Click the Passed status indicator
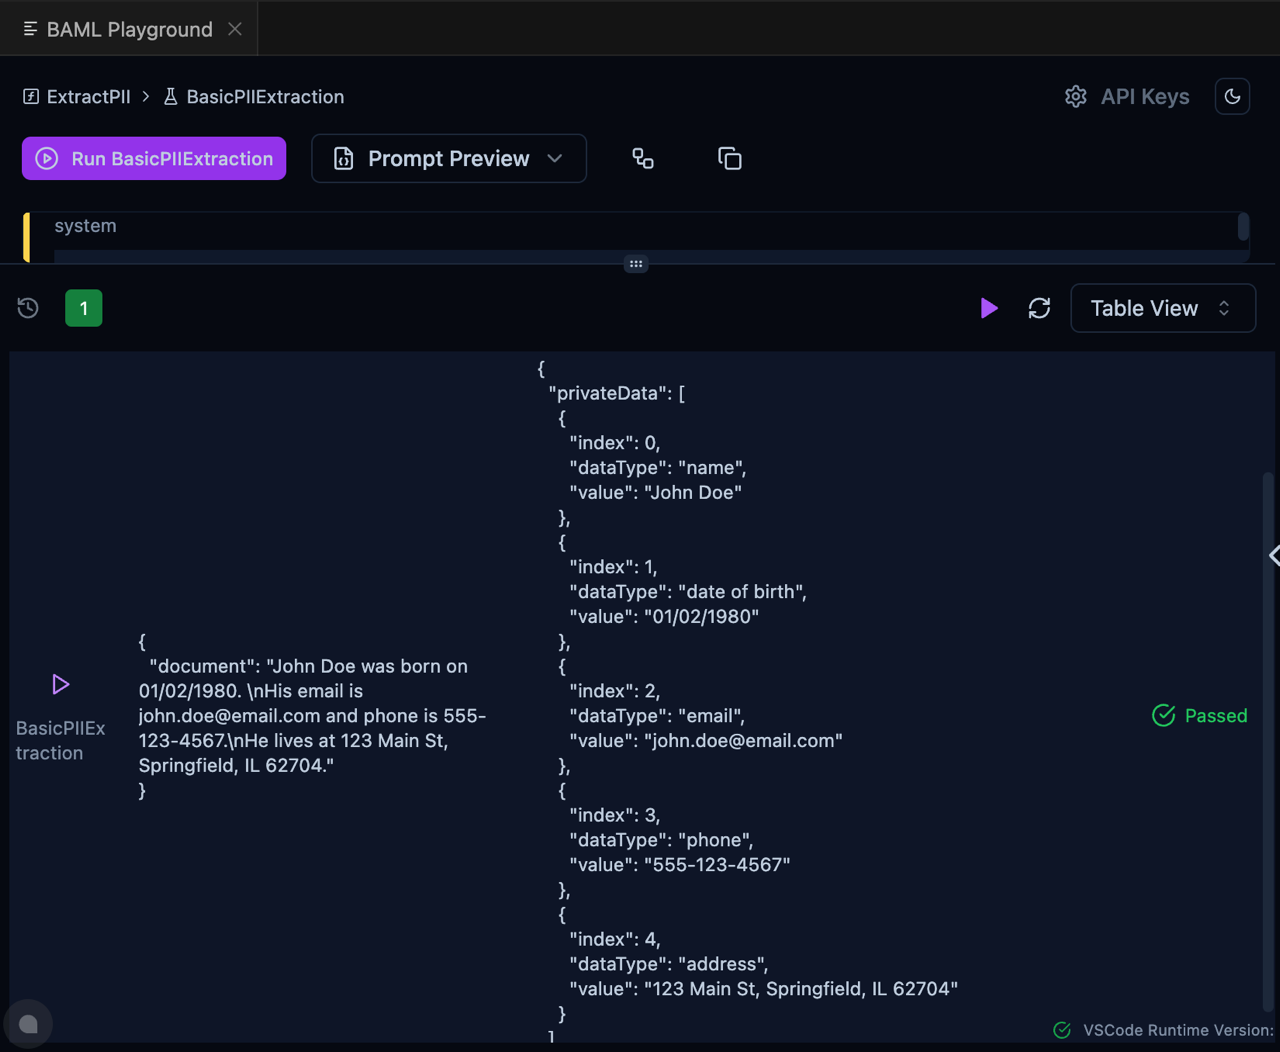This screenshot has width=1280, height=1052. (x=1199, y=715)
